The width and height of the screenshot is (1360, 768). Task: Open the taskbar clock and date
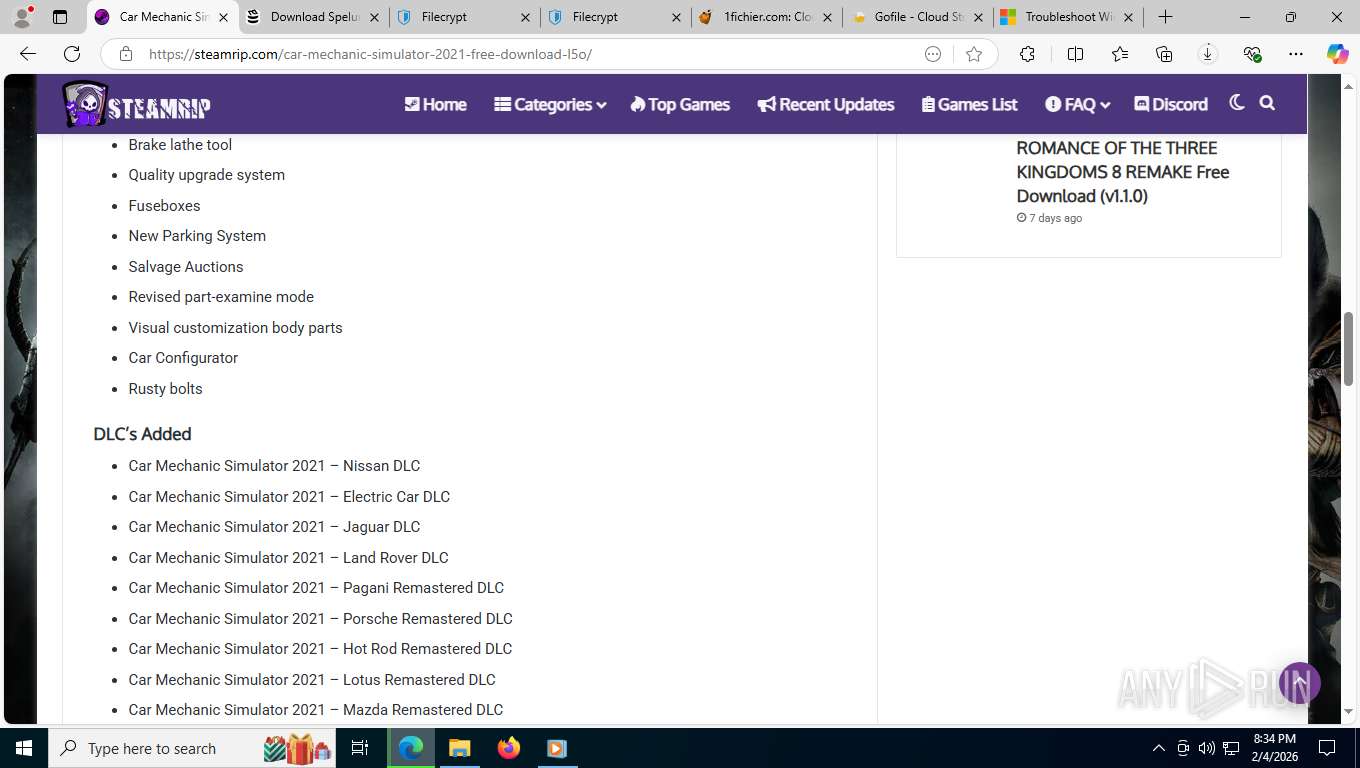1274,748
